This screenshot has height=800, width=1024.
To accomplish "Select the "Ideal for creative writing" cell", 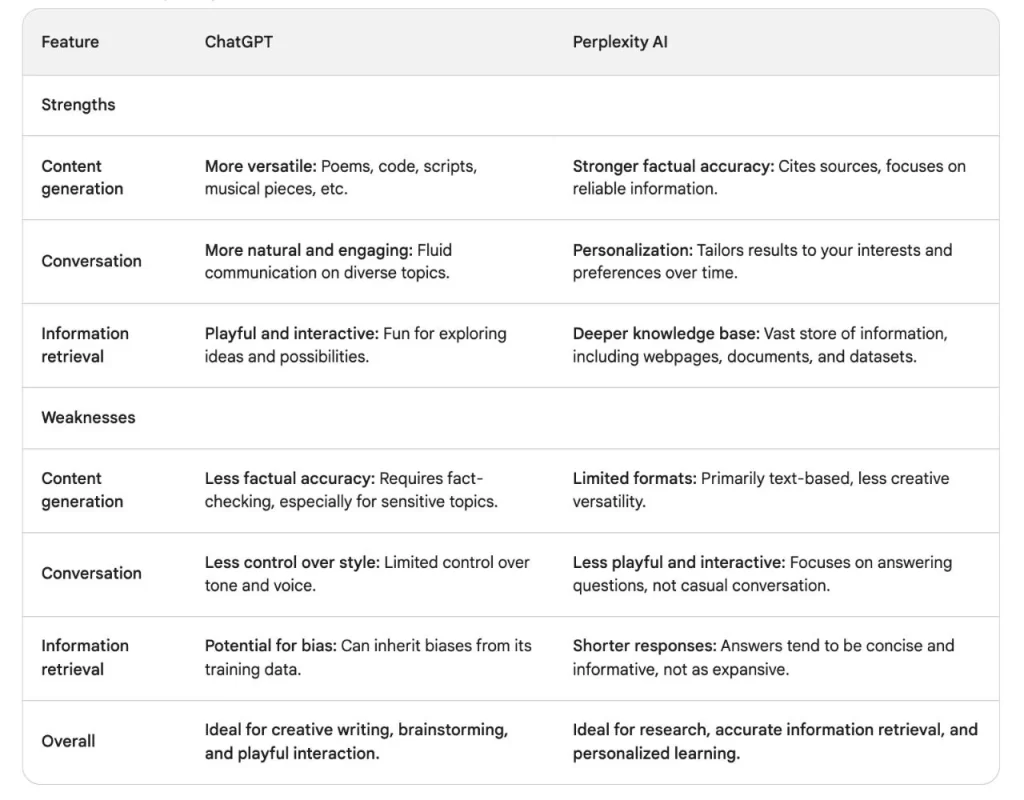I will pyautogui.click(x=356, y=741).
